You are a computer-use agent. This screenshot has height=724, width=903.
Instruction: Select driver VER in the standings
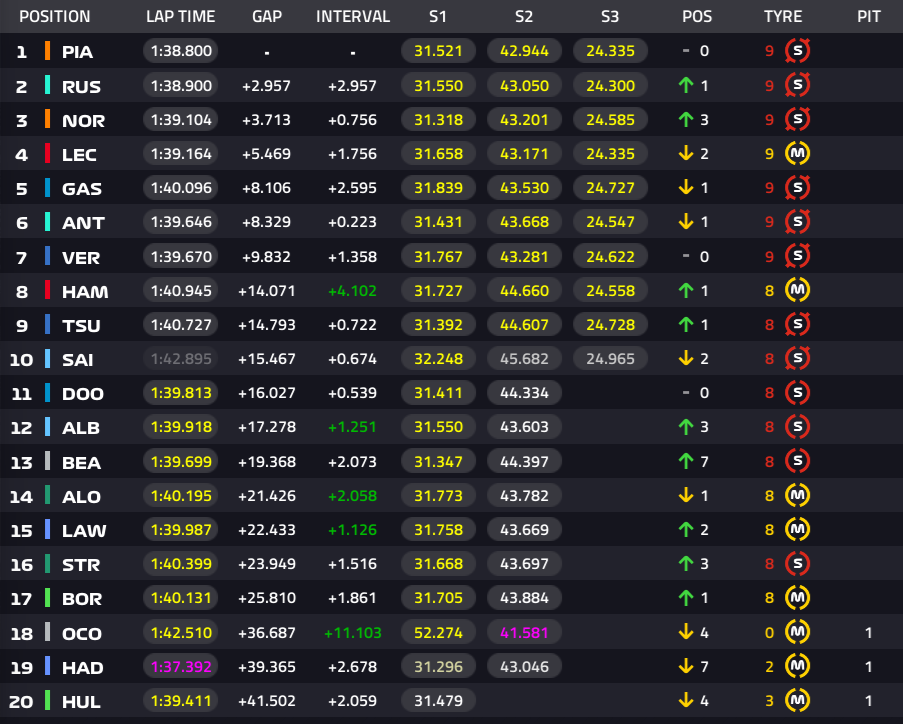tap(81, 257)
